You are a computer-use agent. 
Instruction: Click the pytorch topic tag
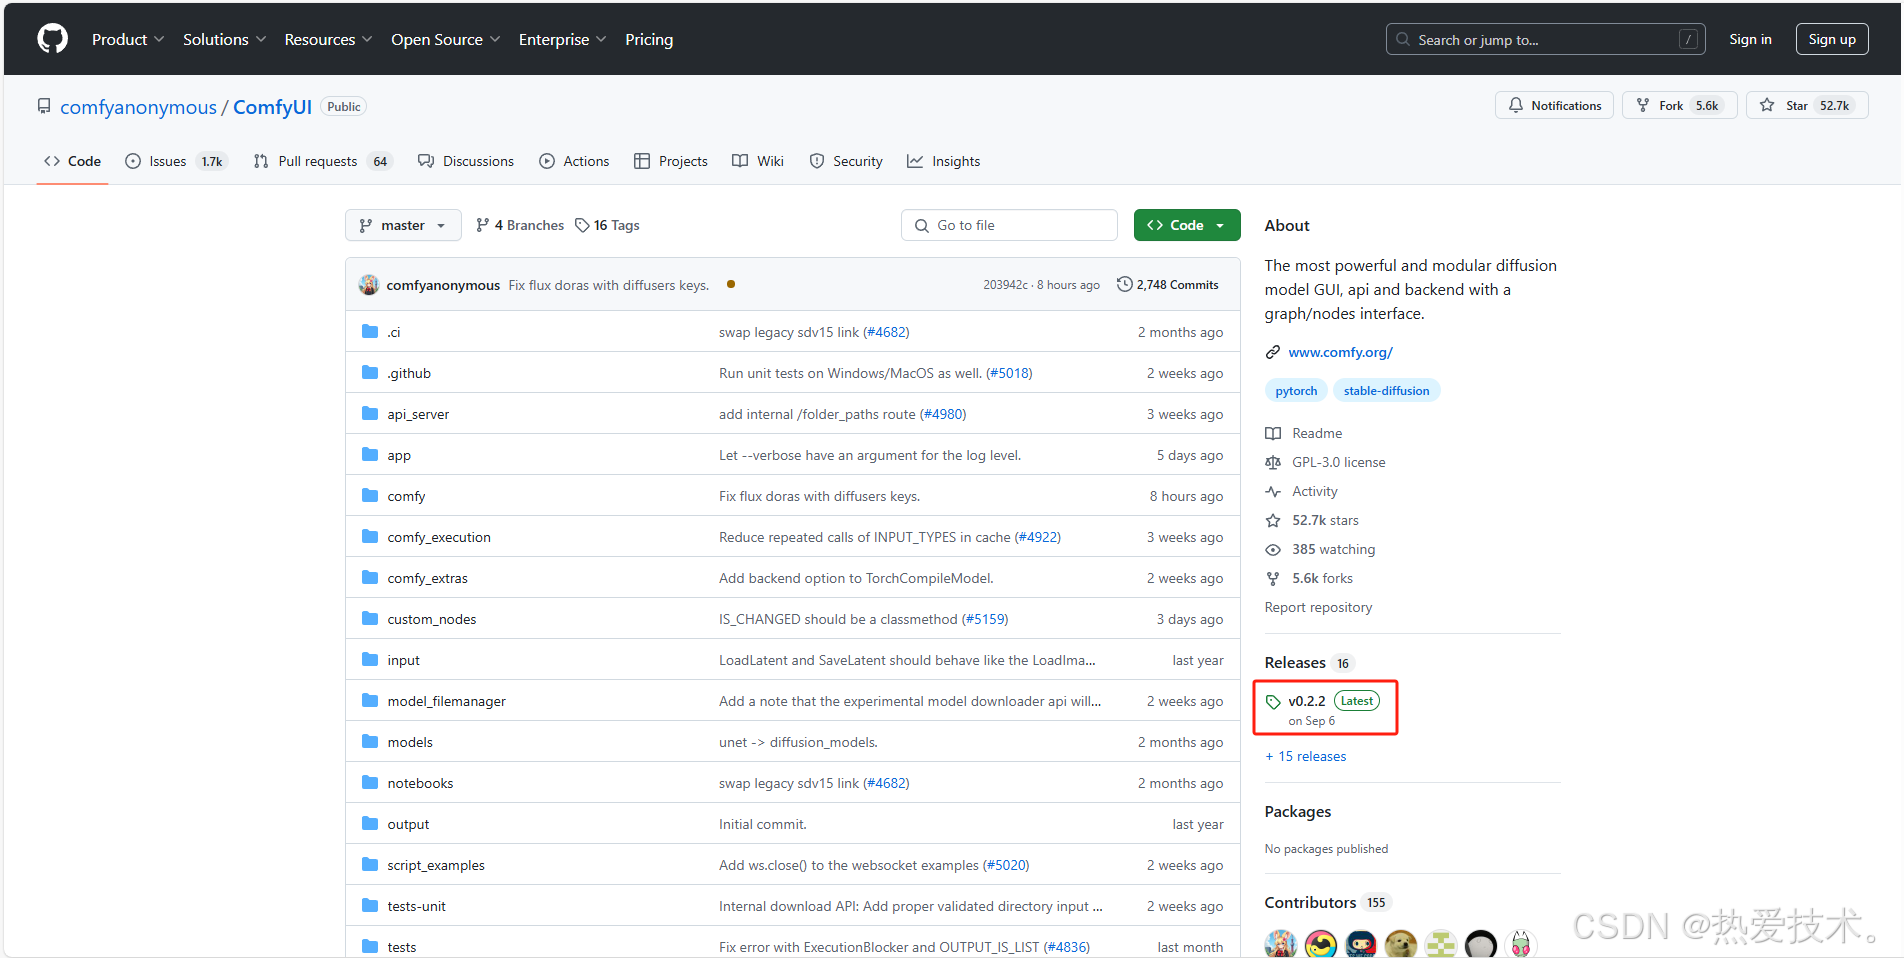pyautogui.click(x=1296, y=390)
